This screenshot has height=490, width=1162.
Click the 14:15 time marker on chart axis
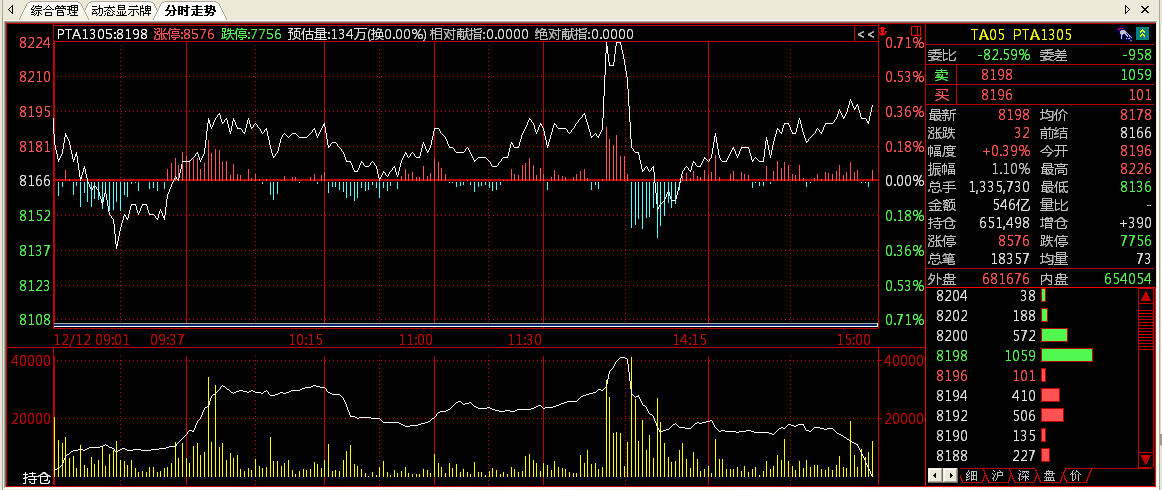click(690, 340)
